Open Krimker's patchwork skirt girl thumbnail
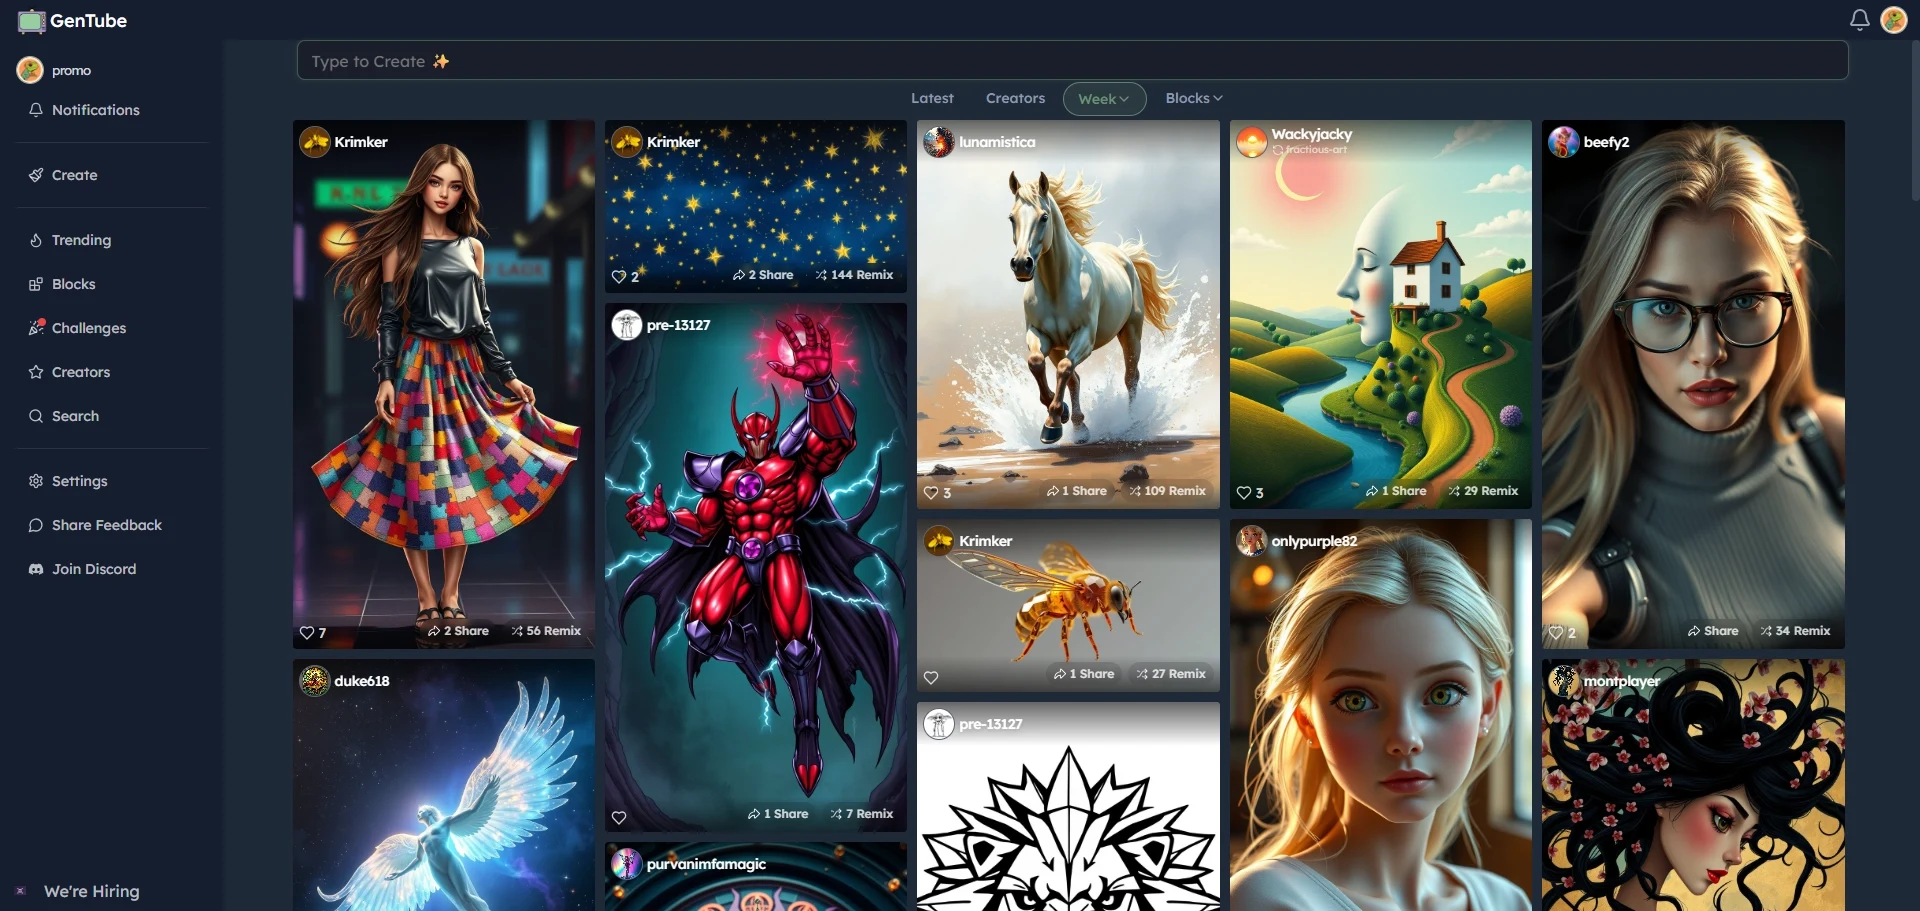1920x911 pixels. click(x=444, y=385)
